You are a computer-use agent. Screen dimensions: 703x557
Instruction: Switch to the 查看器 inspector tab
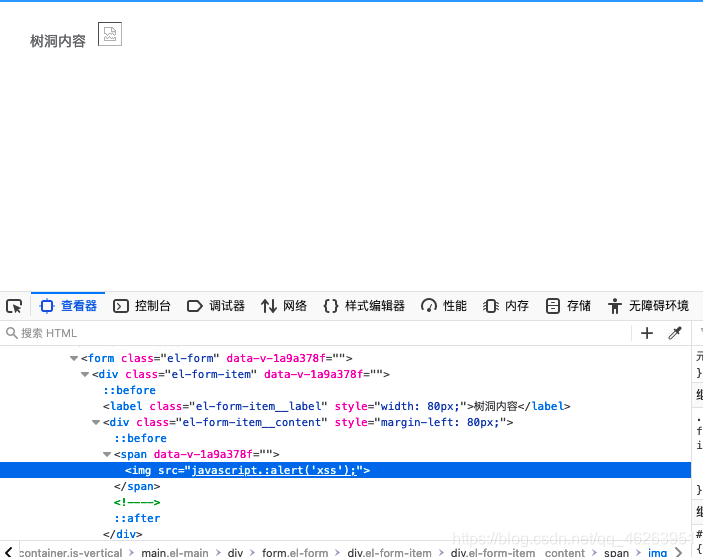(68, 306)
